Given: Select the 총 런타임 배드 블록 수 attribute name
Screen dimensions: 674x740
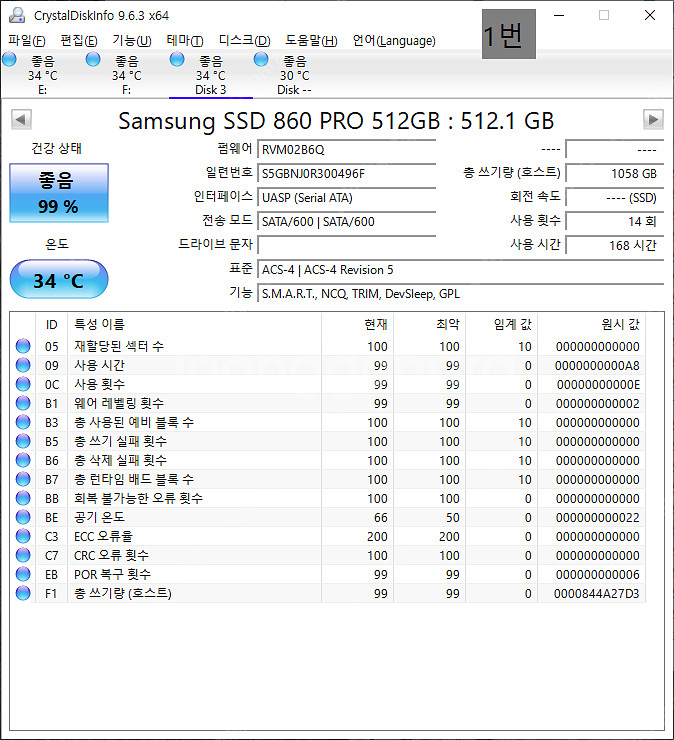Looking at the screenshot, I should [134, 479].
